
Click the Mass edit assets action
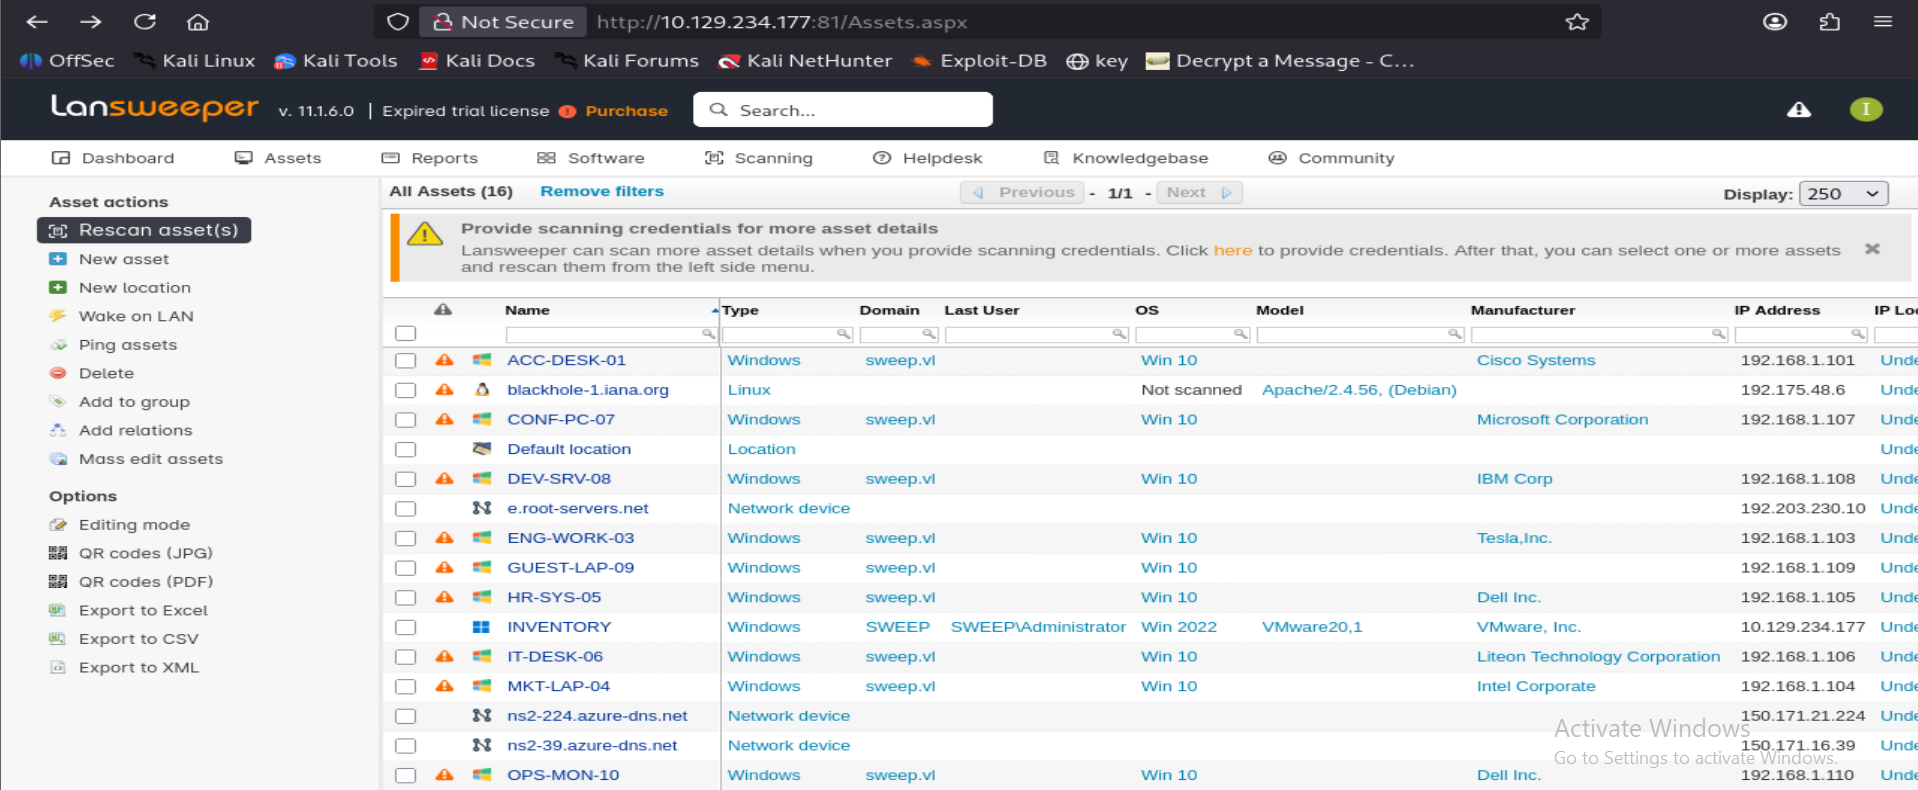tap(137, 459)
